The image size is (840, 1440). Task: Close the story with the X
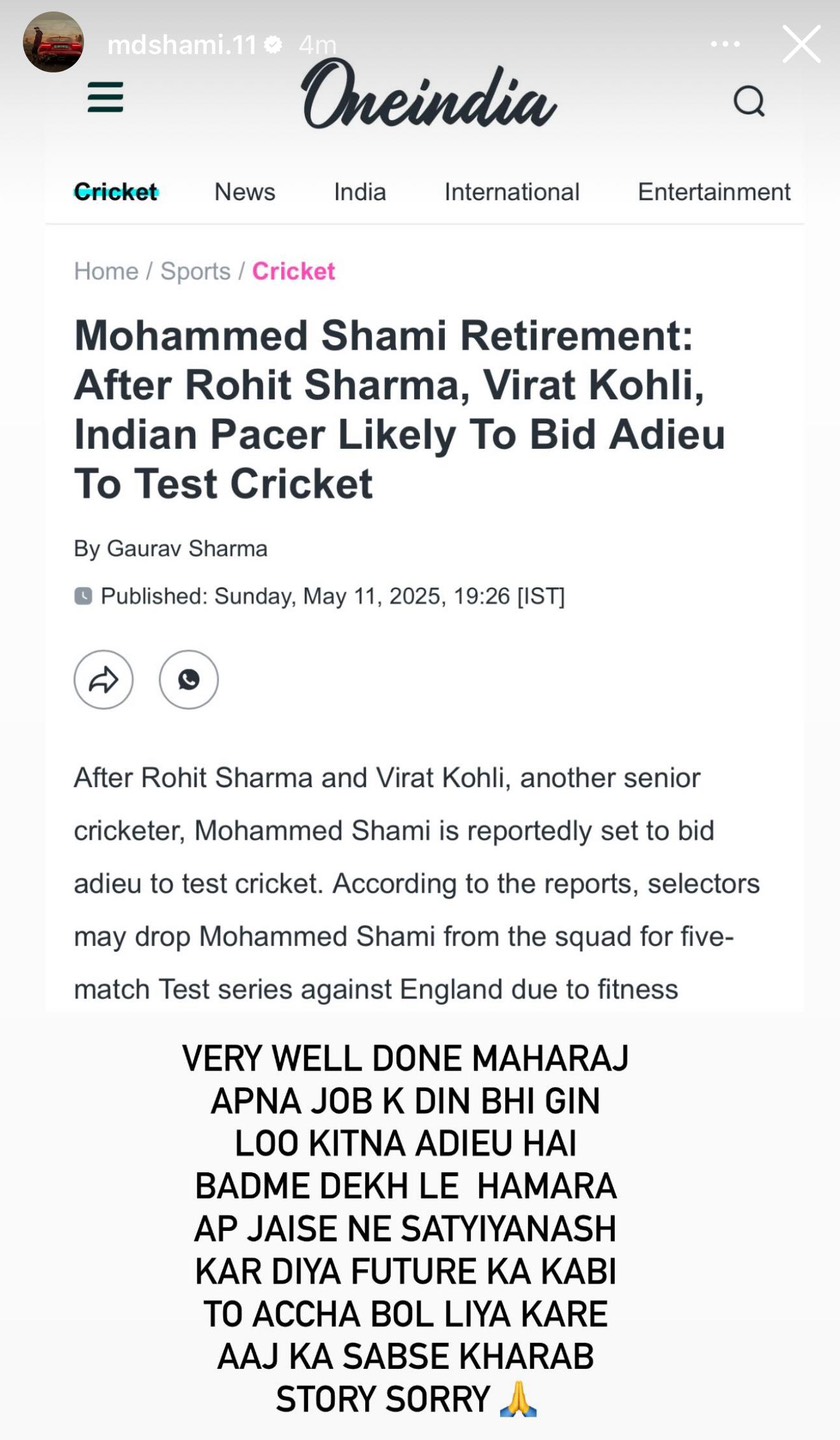pyautogui.click(x=800, y=44)
